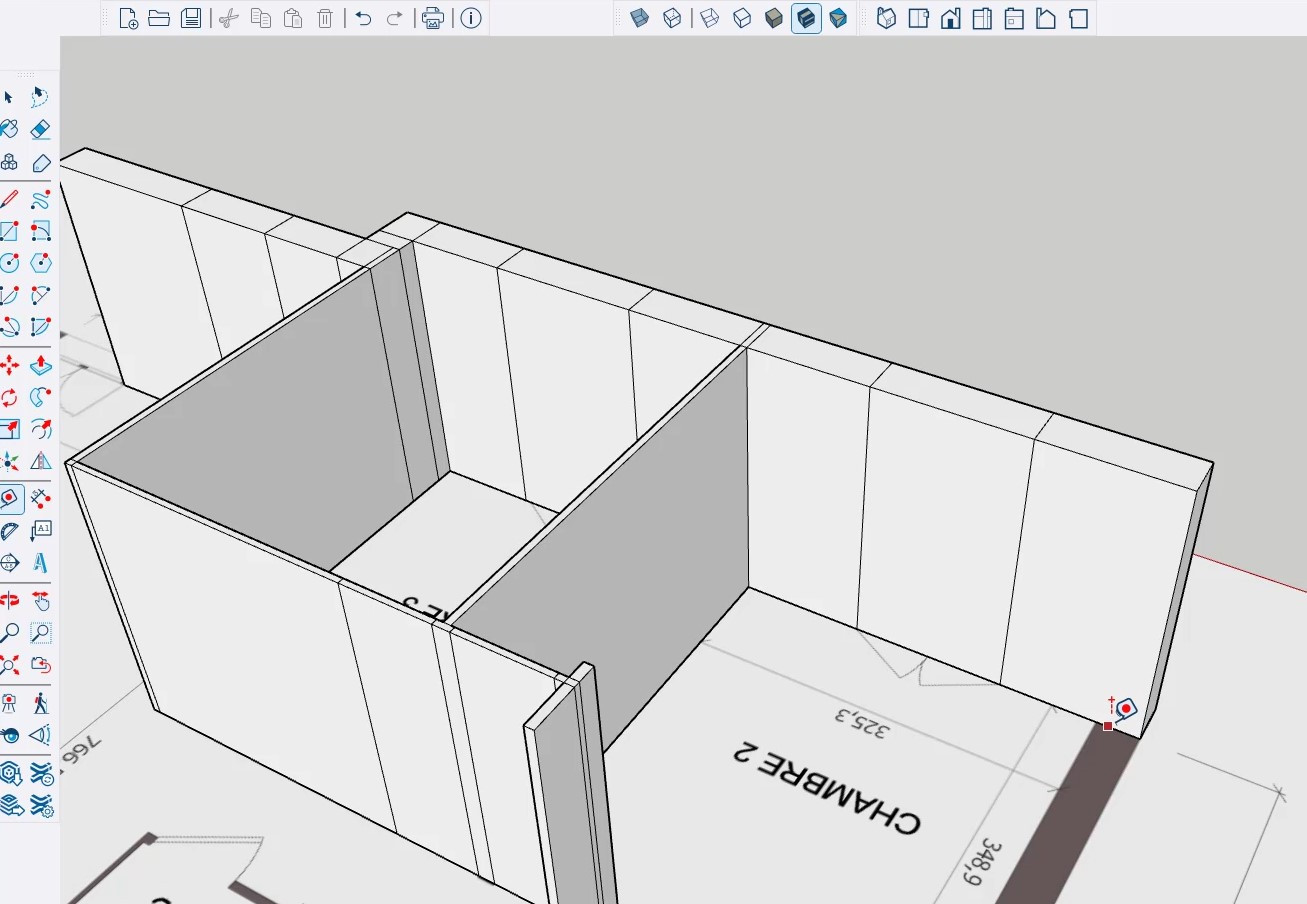
Task: Select the Push/Pull tool
Action: 41,365
